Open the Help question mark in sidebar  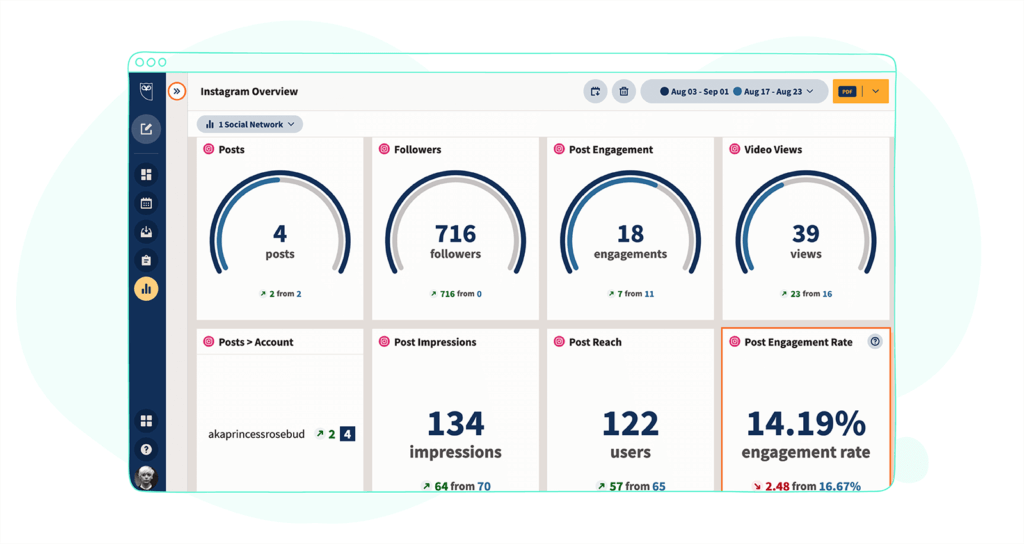click(x=146, y=449)
